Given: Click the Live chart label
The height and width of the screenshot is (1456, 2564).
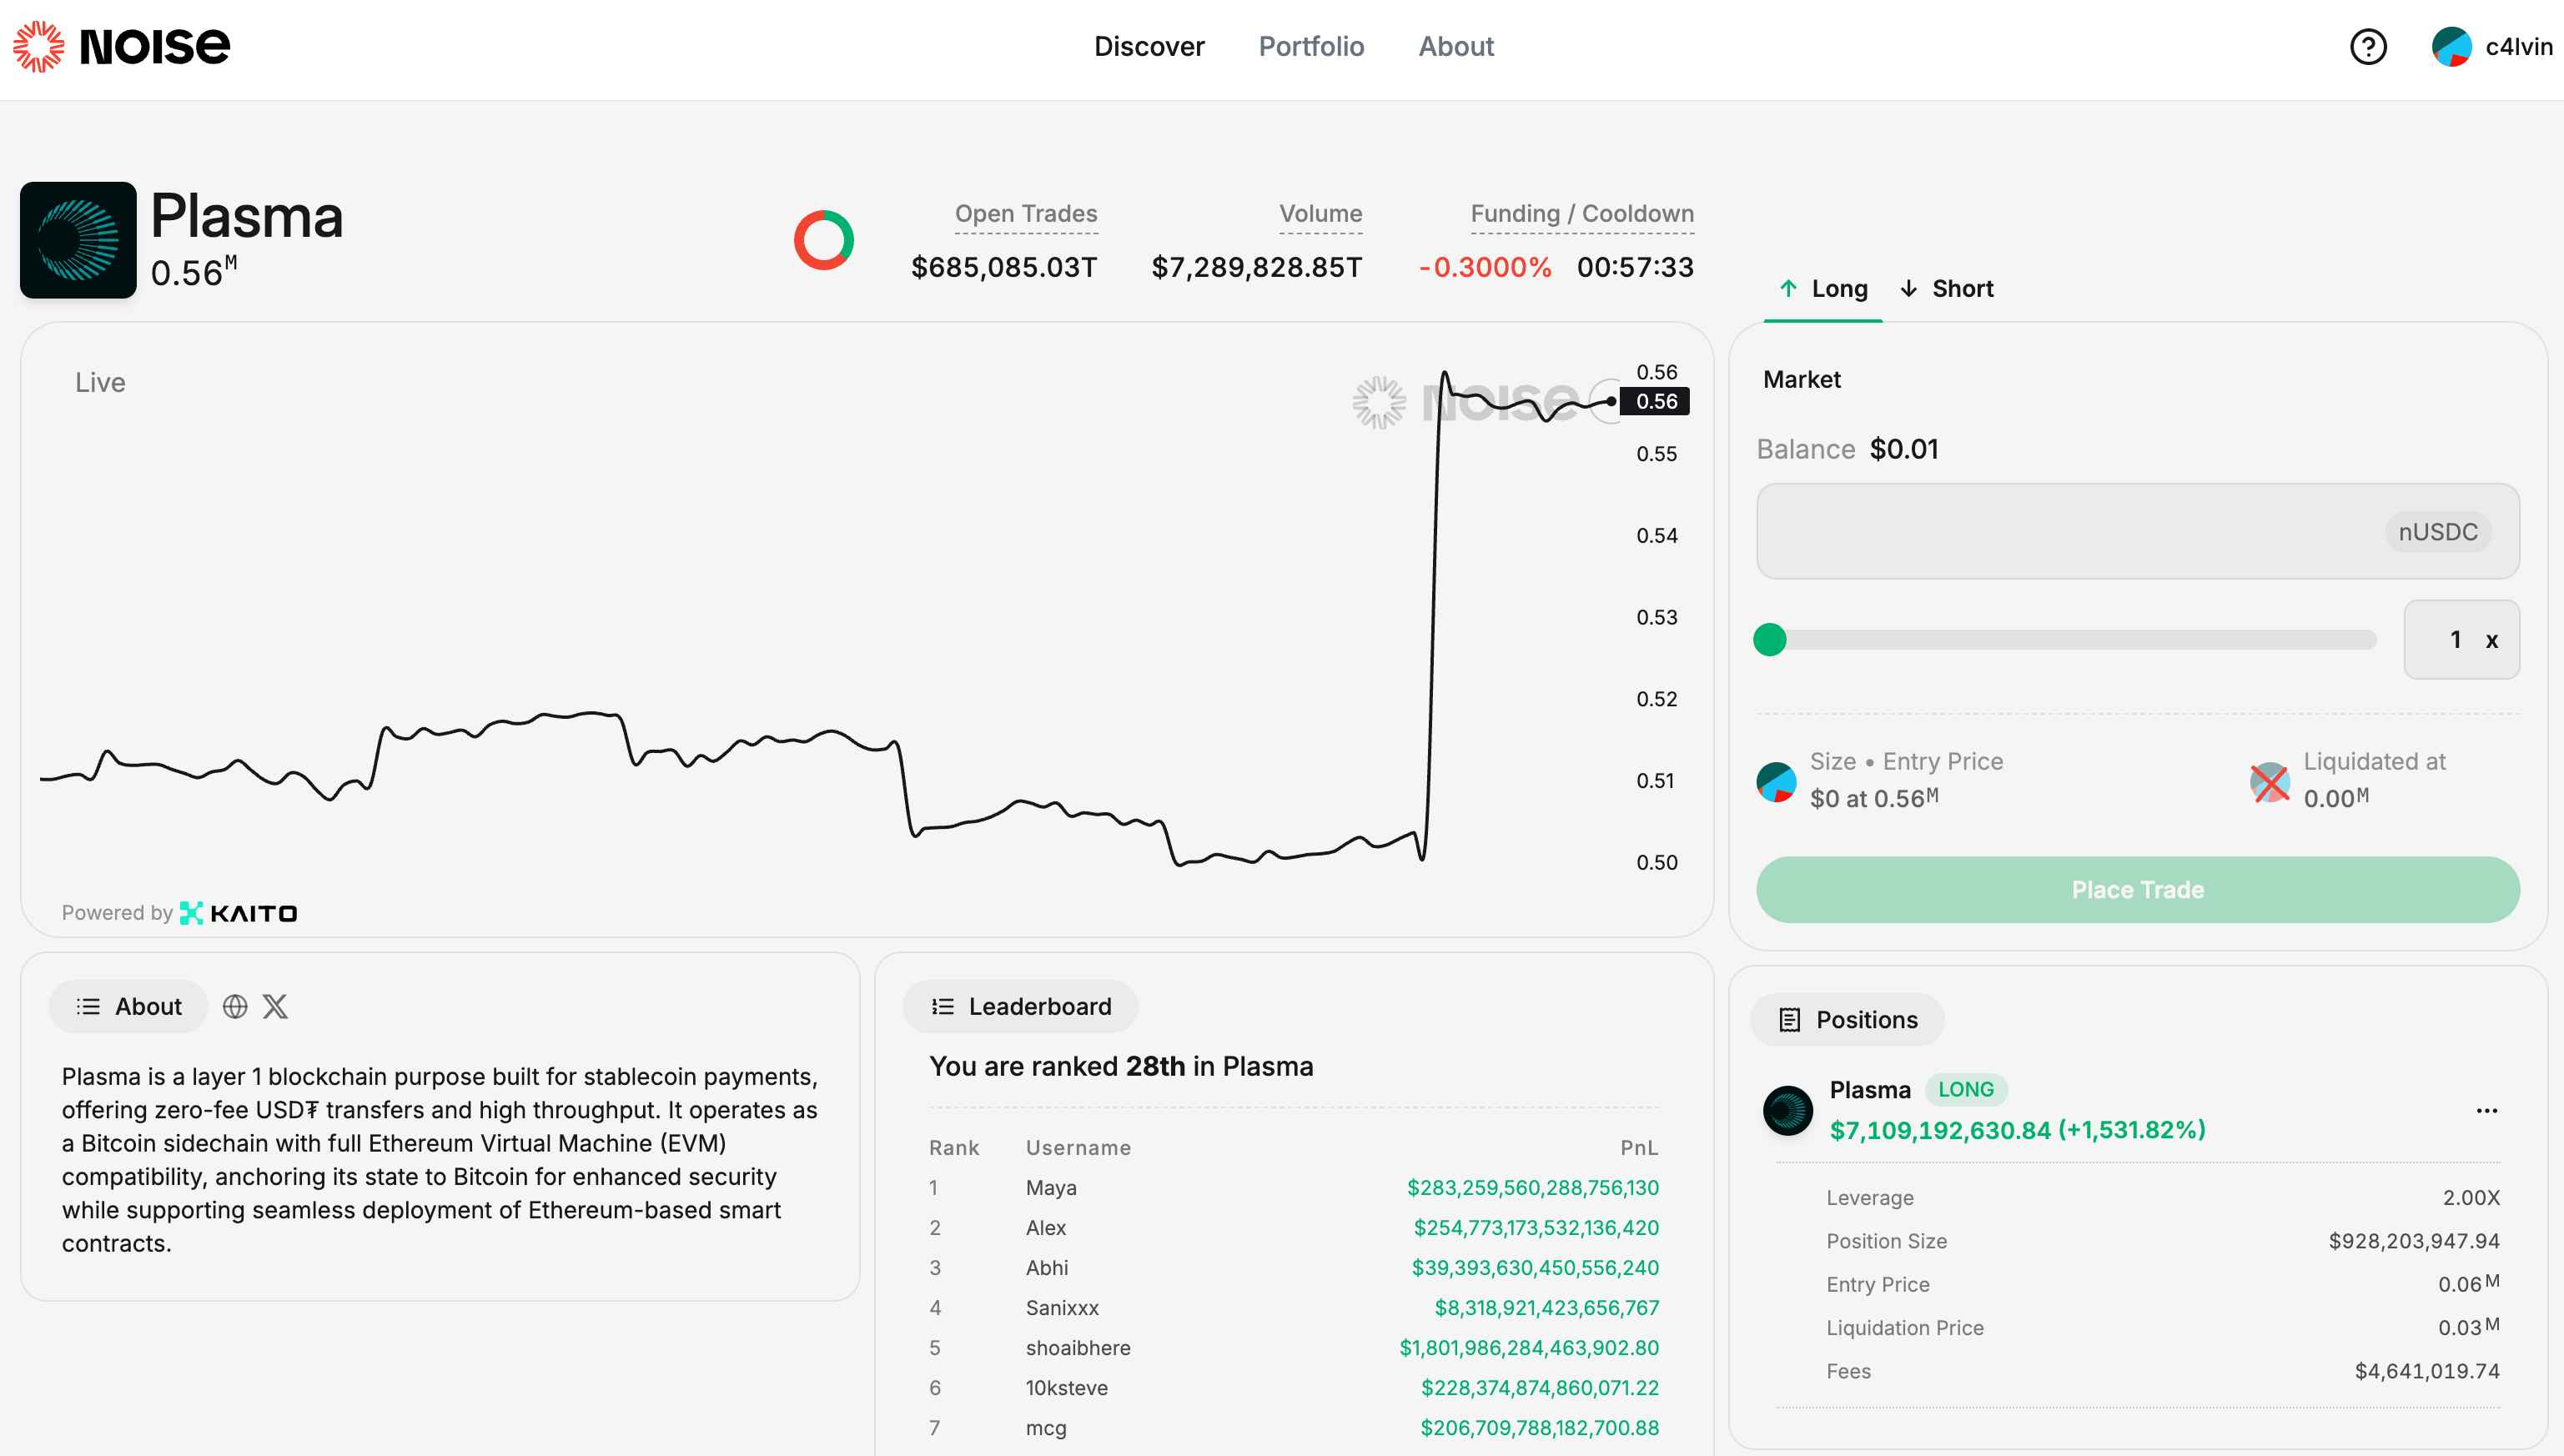Looking at the screenshot, I should tap(100, 383).
